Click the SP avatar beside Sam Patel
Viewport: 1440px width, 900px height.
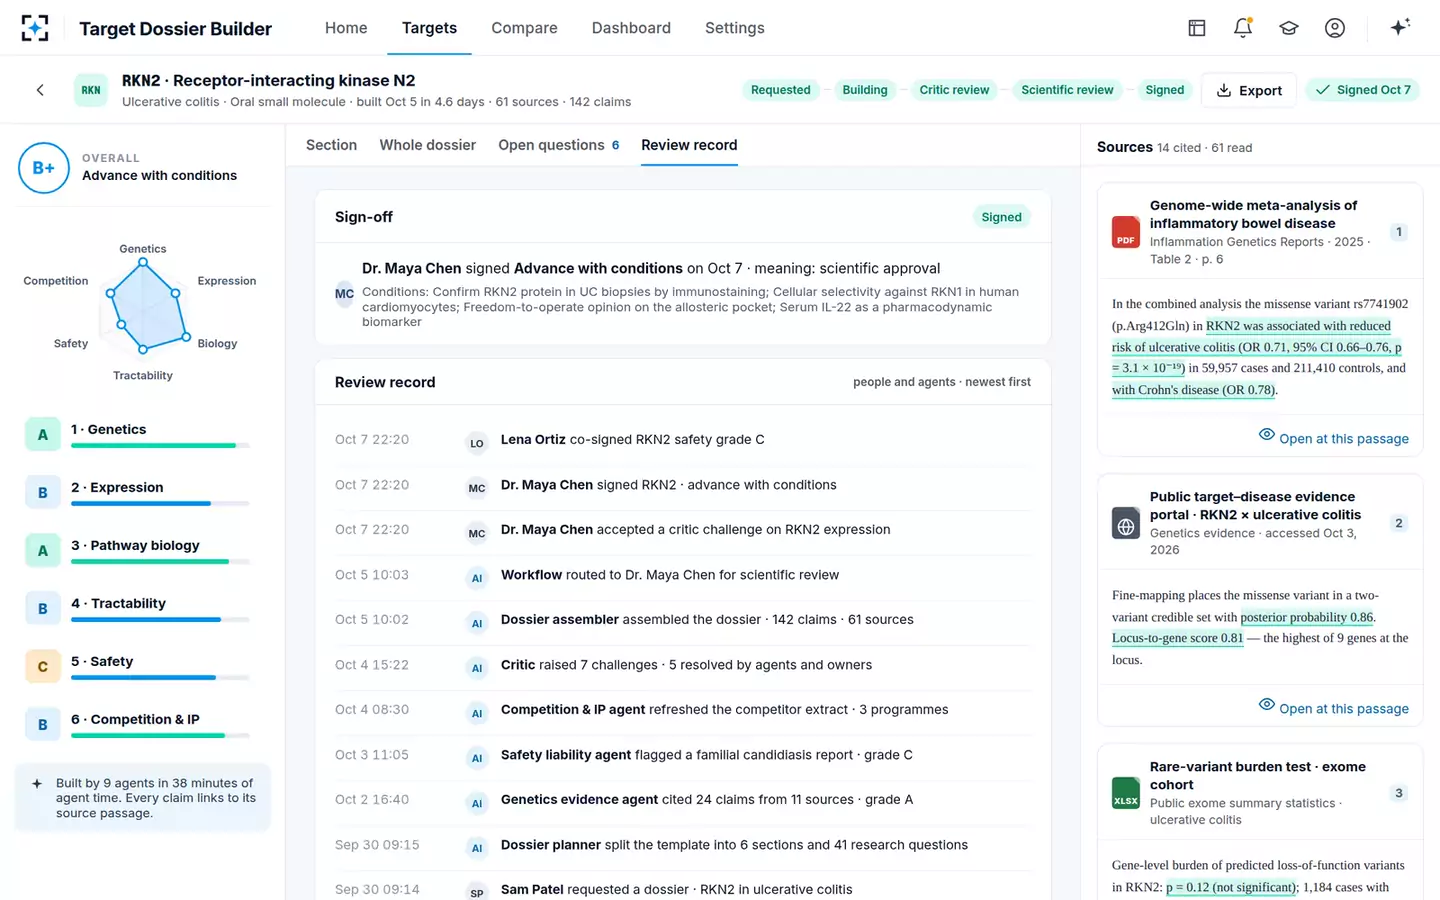pos(477,892)
